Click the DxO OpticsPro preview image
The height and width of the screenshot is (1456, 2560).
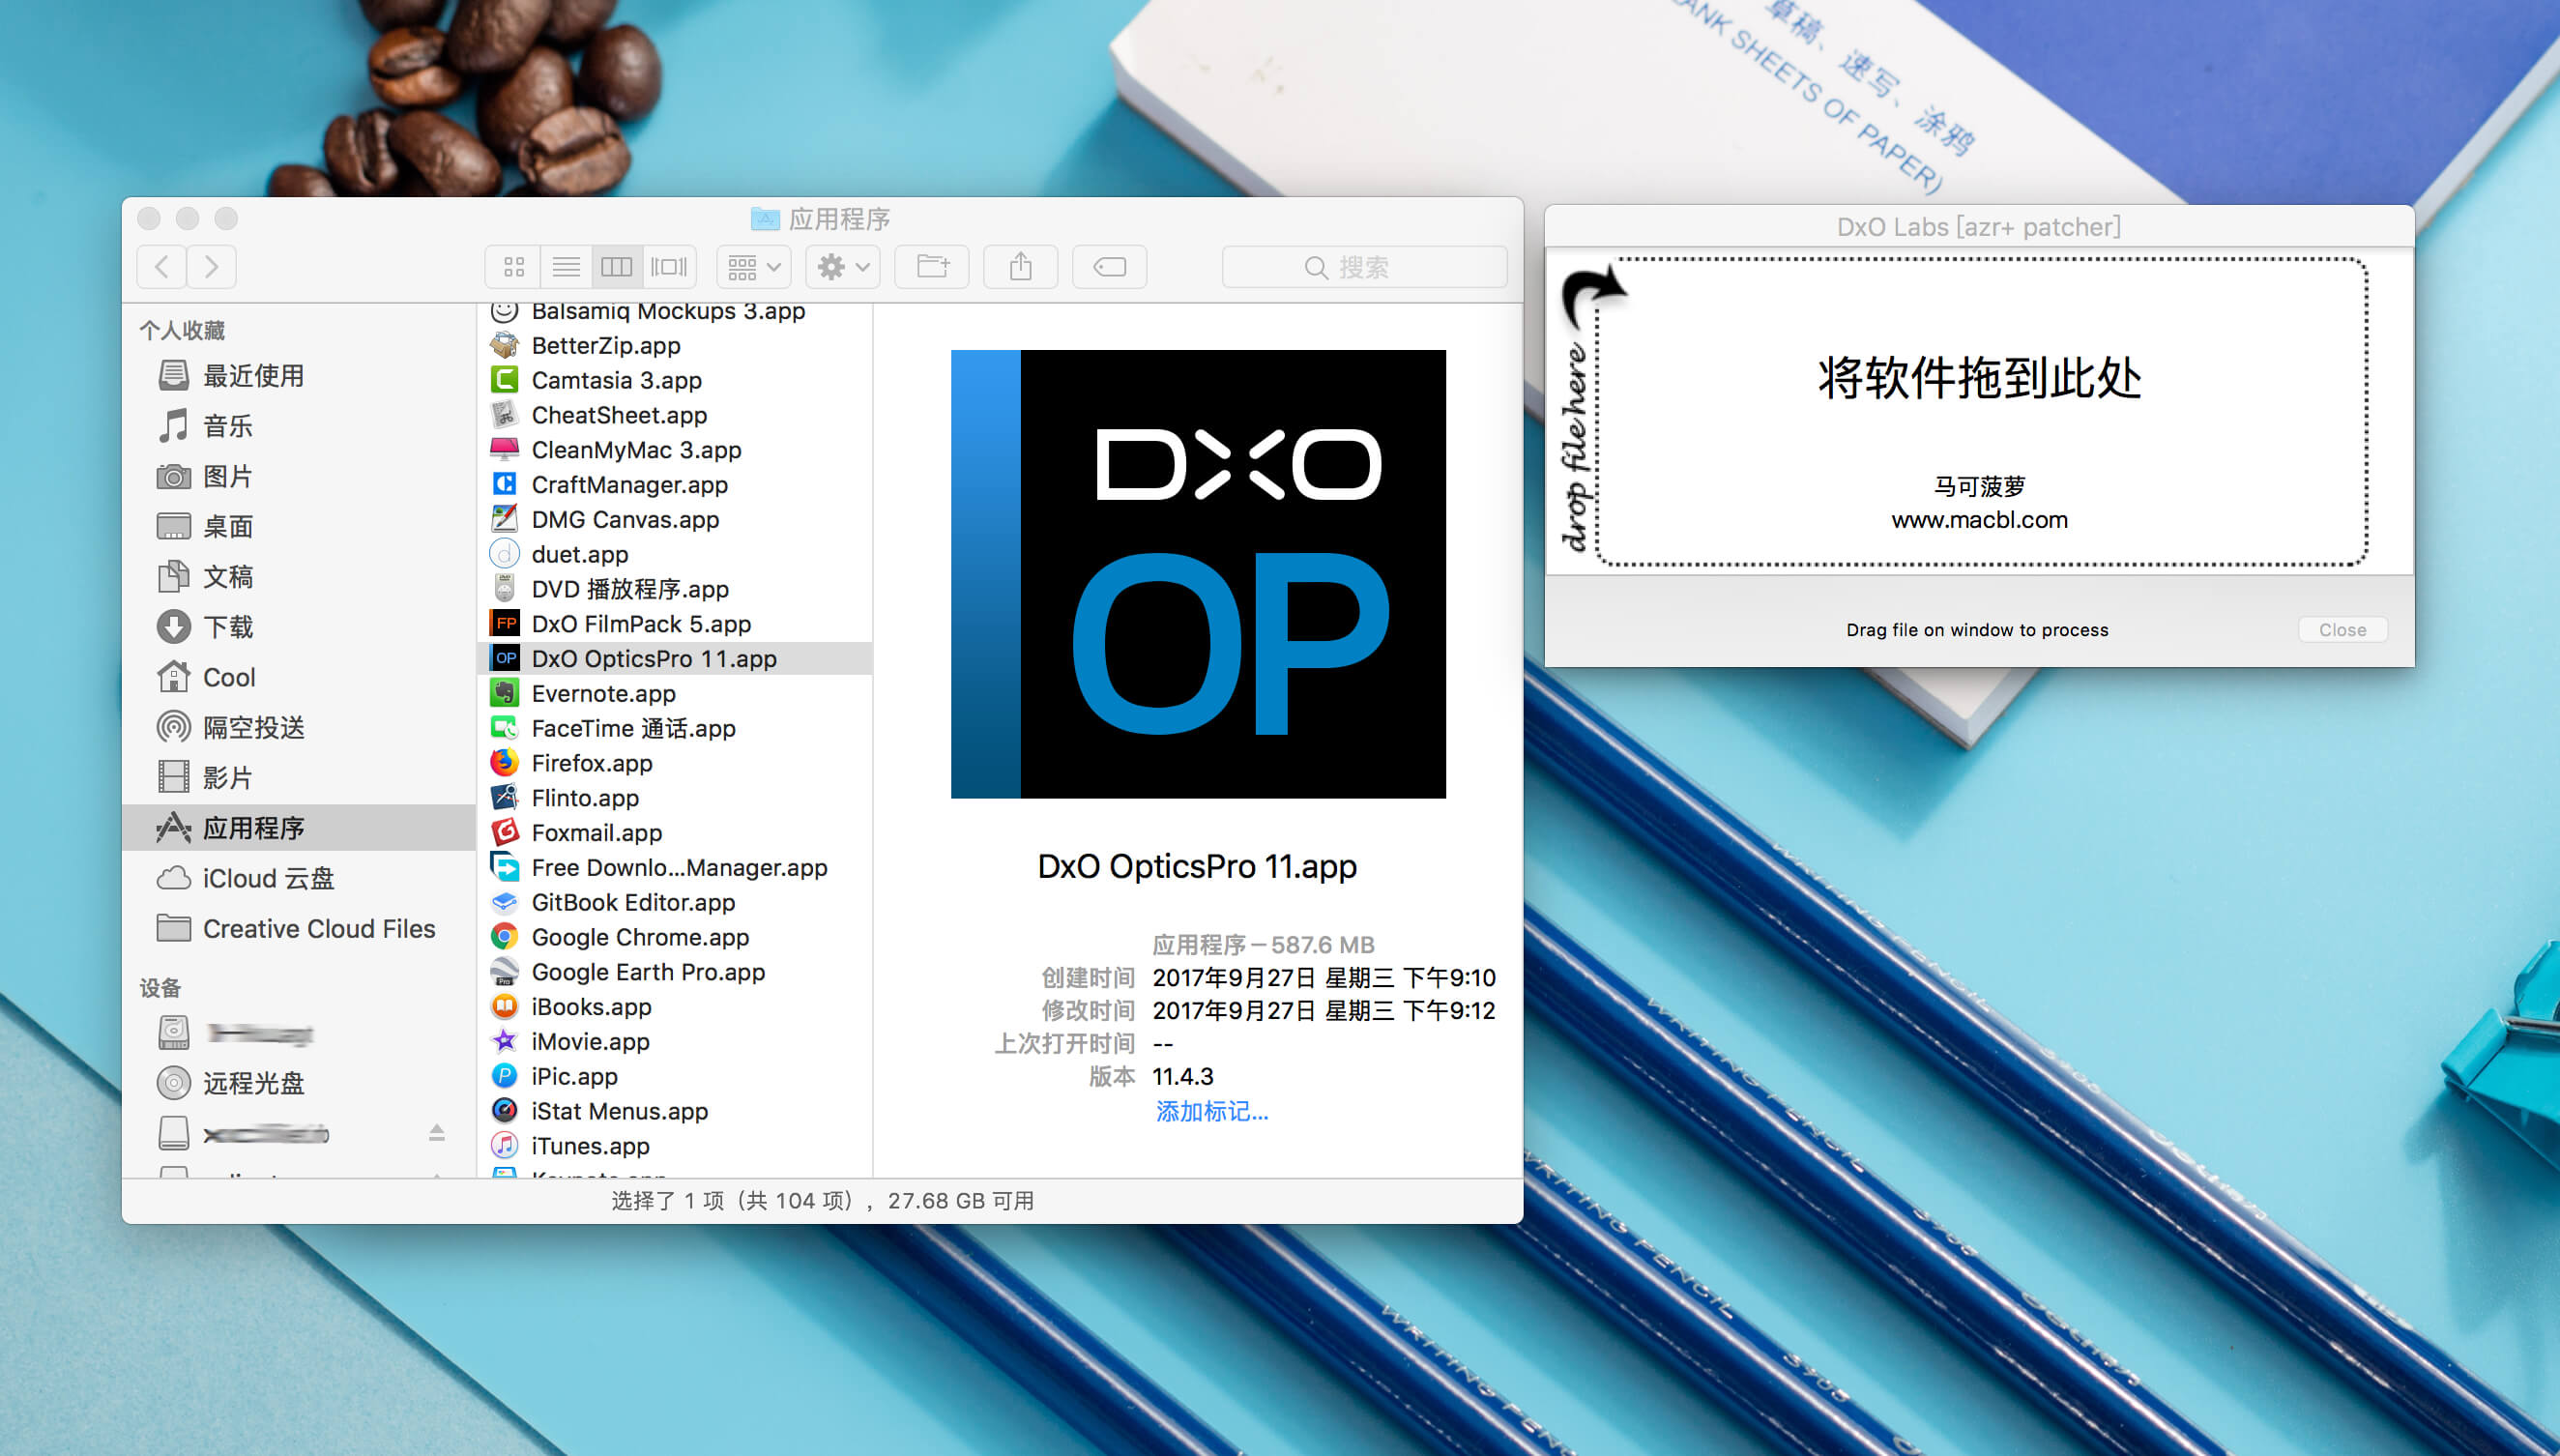pos(1198,574)
